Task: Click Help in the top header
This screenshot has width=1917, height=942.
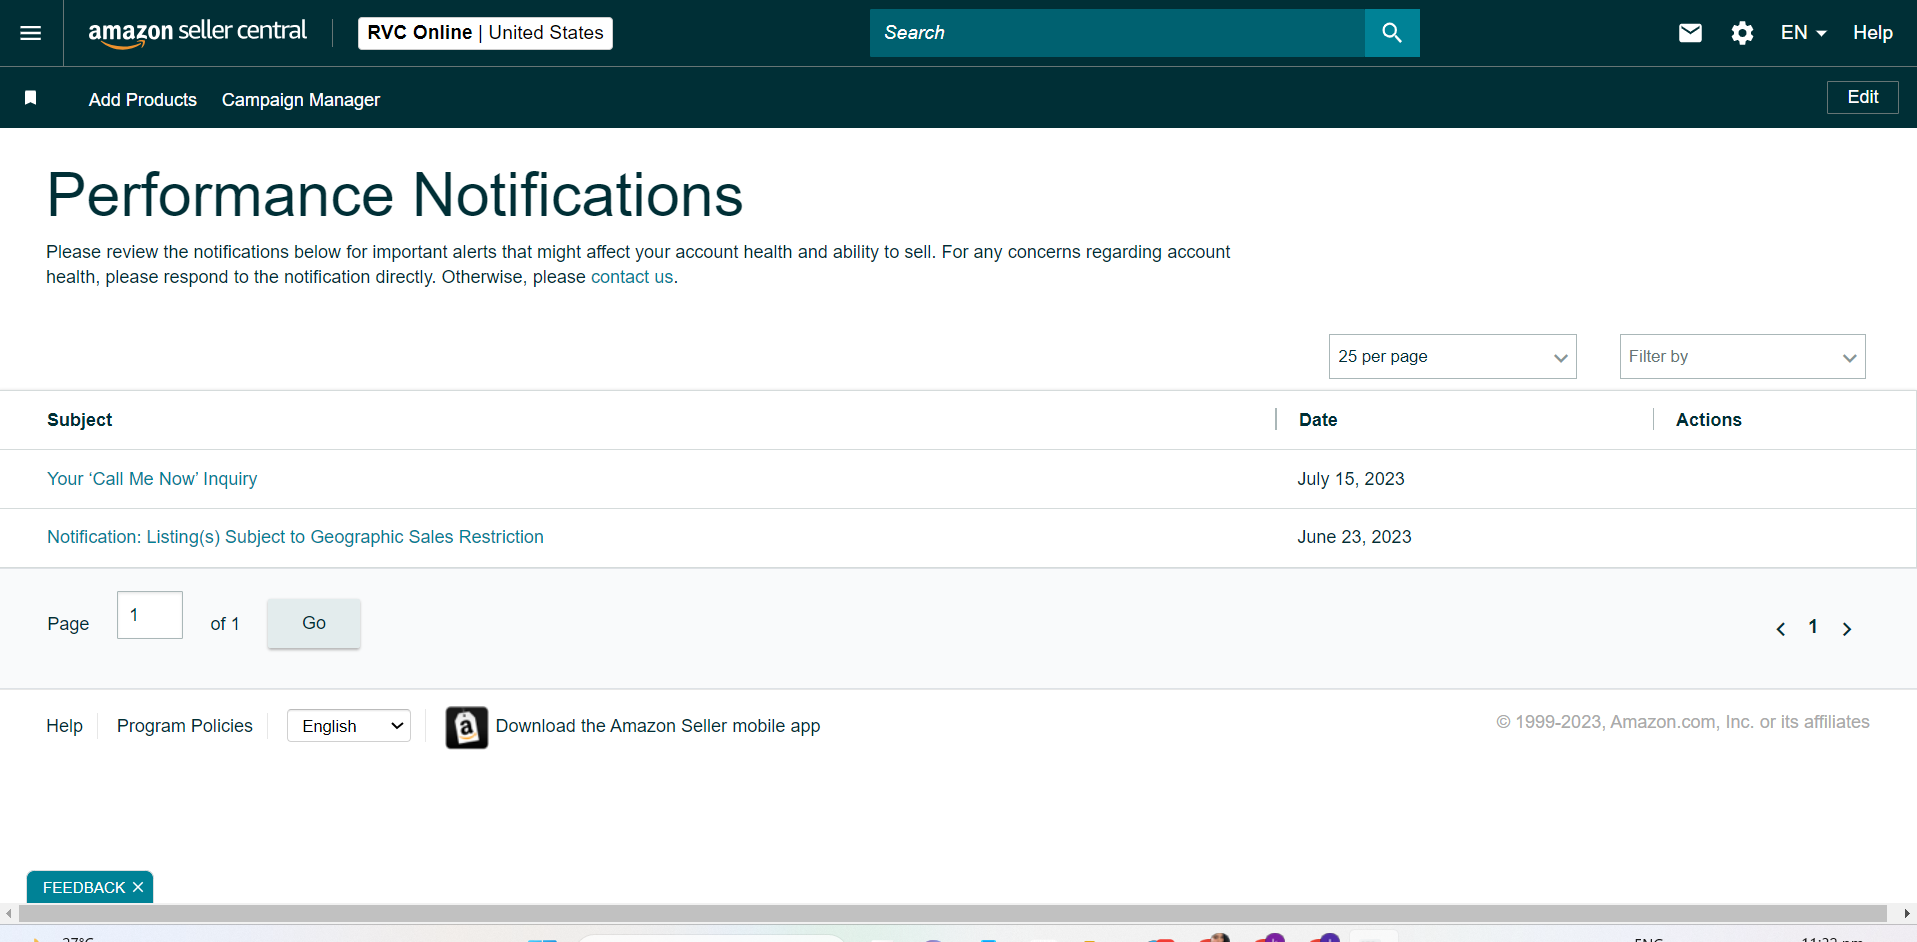Action: tap(1872, 33)
